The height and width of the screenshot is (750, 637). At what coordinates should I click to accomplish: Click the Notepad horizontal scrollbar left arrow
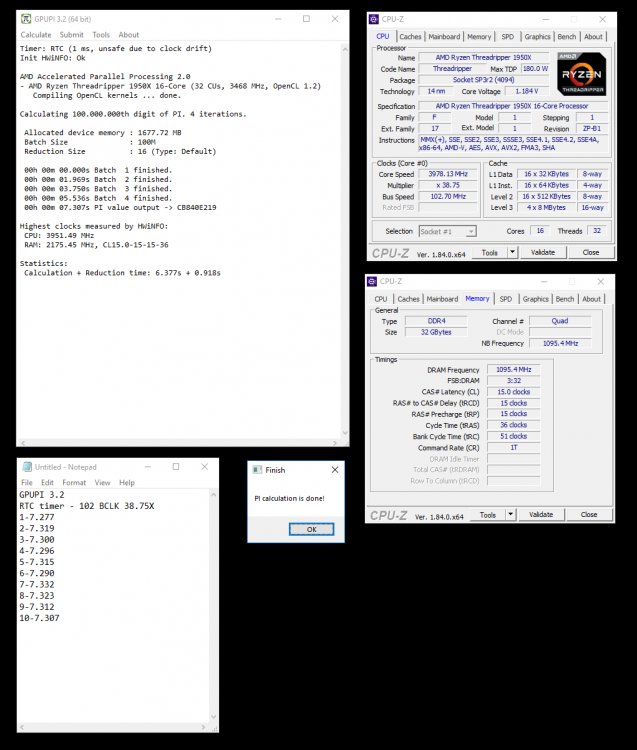tap(22, 728)
